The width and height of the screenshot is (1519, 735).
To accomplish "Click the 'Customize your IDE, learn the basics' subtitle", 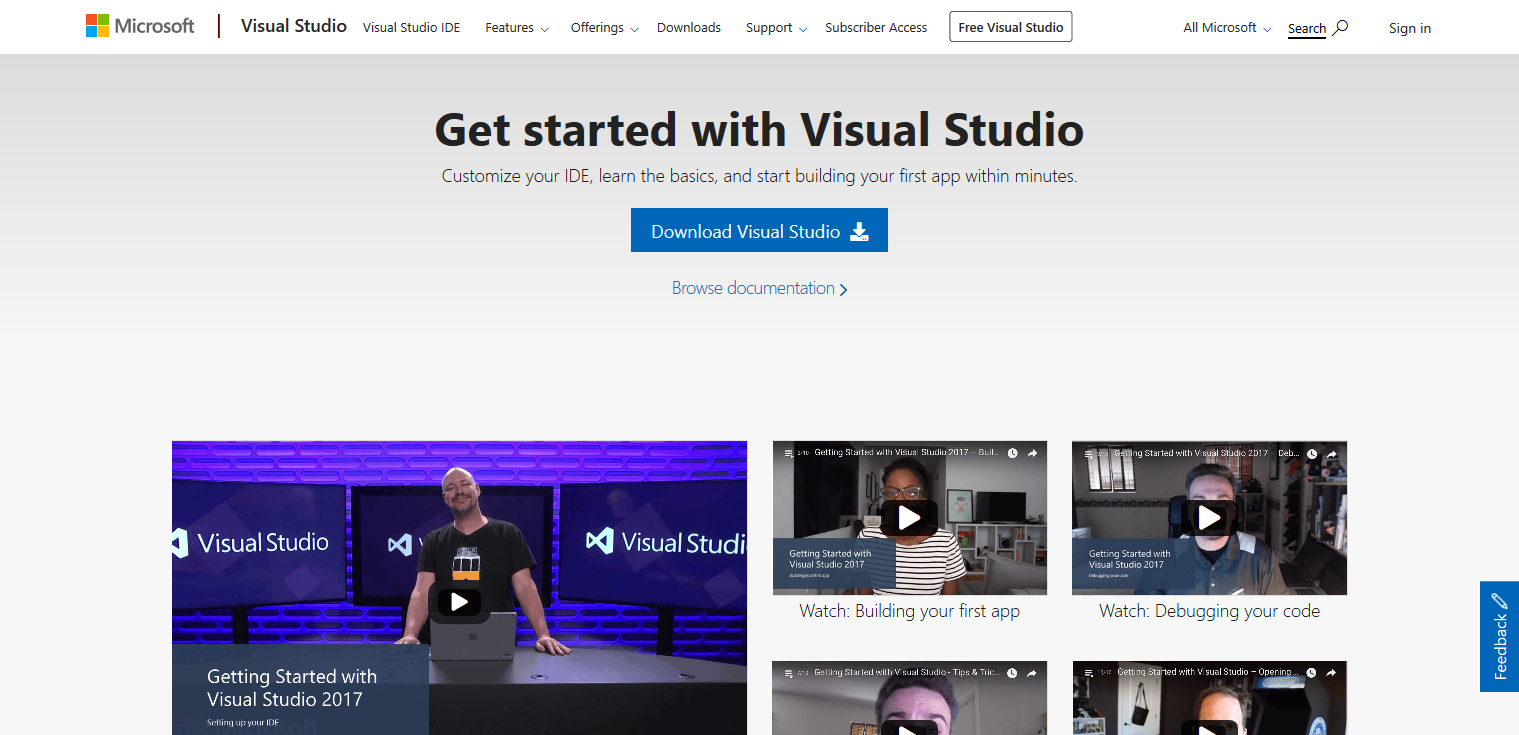I will [759, 176].
